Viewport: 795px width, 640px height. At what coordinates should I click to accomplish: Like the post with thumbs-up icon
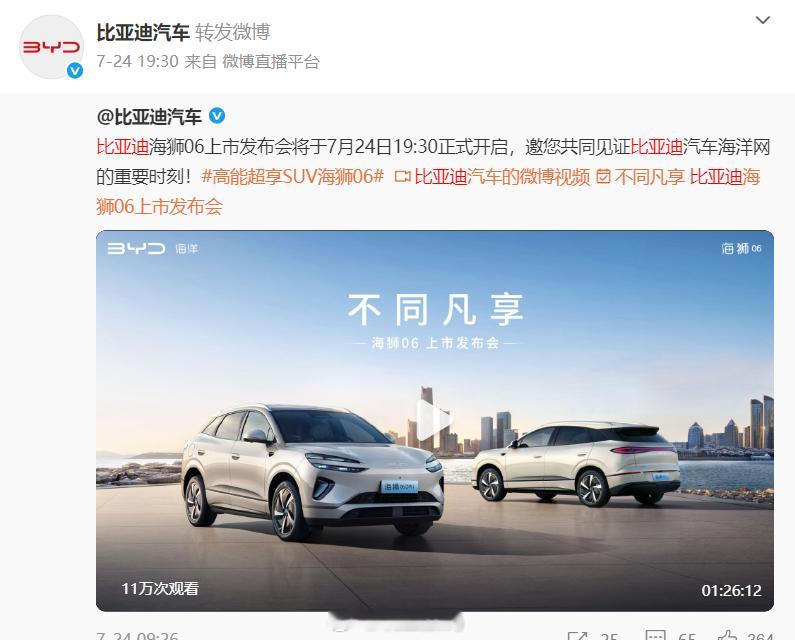click(x=727, y=636)
